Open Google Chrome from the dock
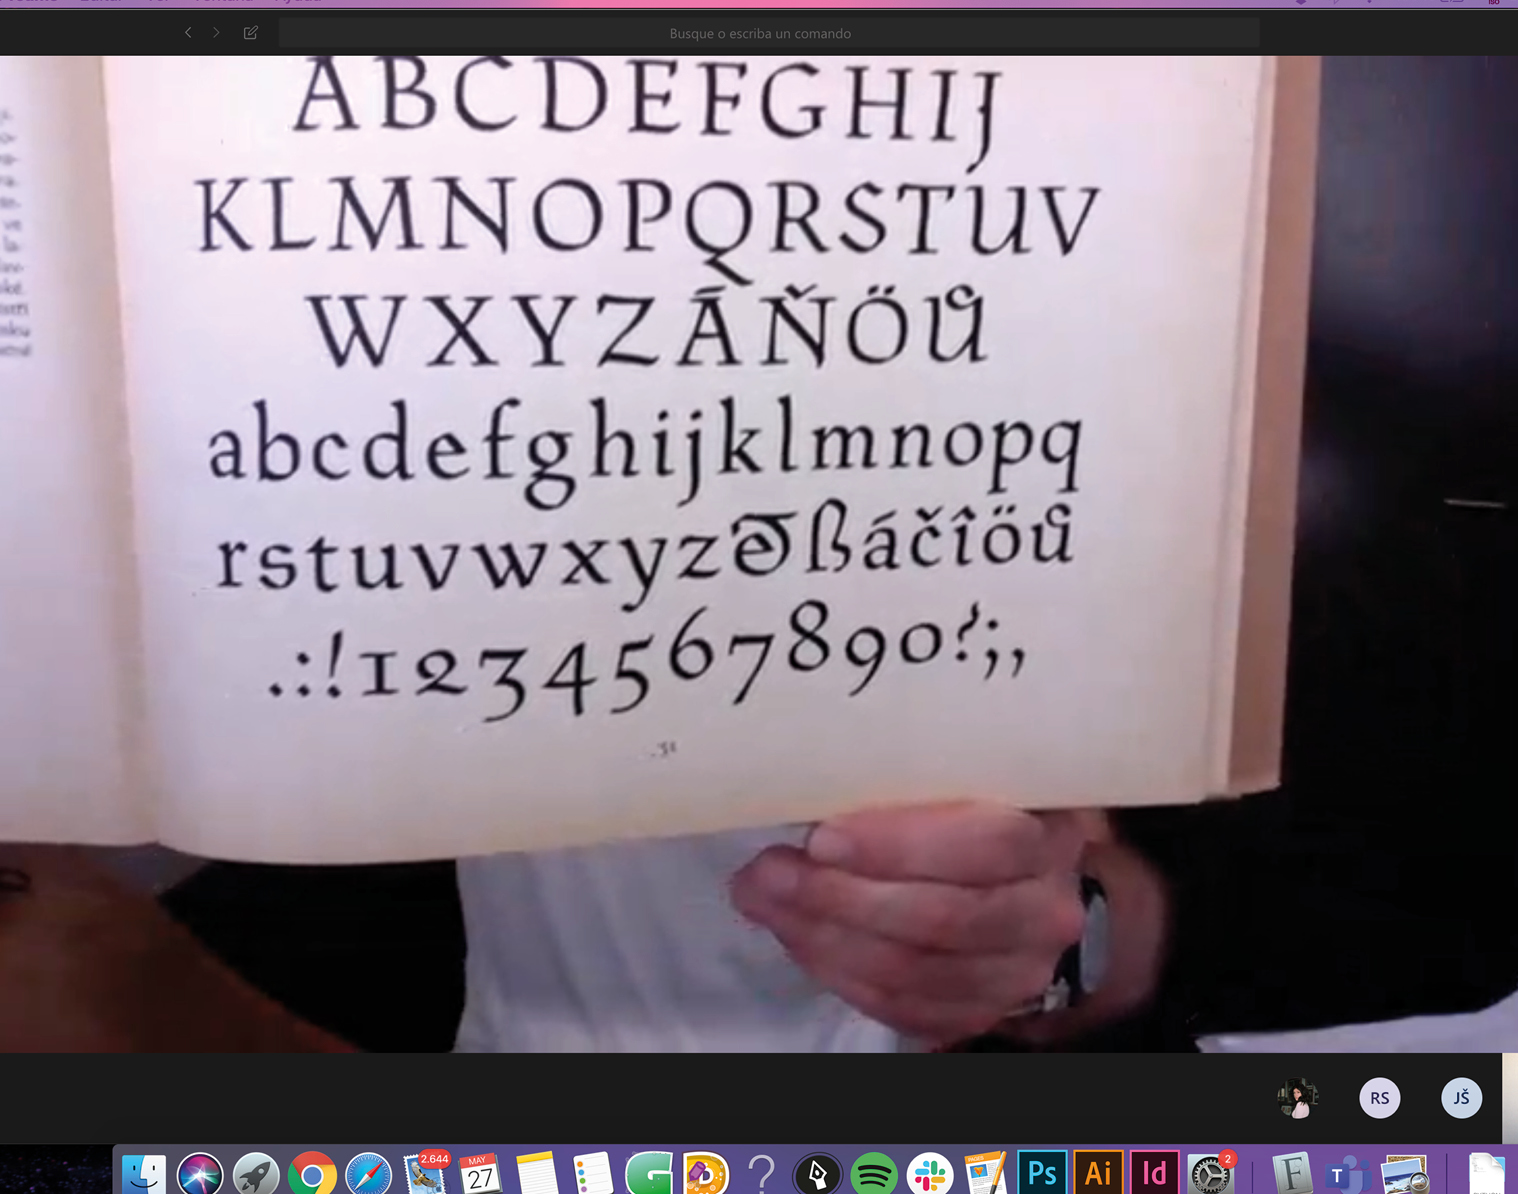The image size is (1518, 1194). click(312, 1174)
